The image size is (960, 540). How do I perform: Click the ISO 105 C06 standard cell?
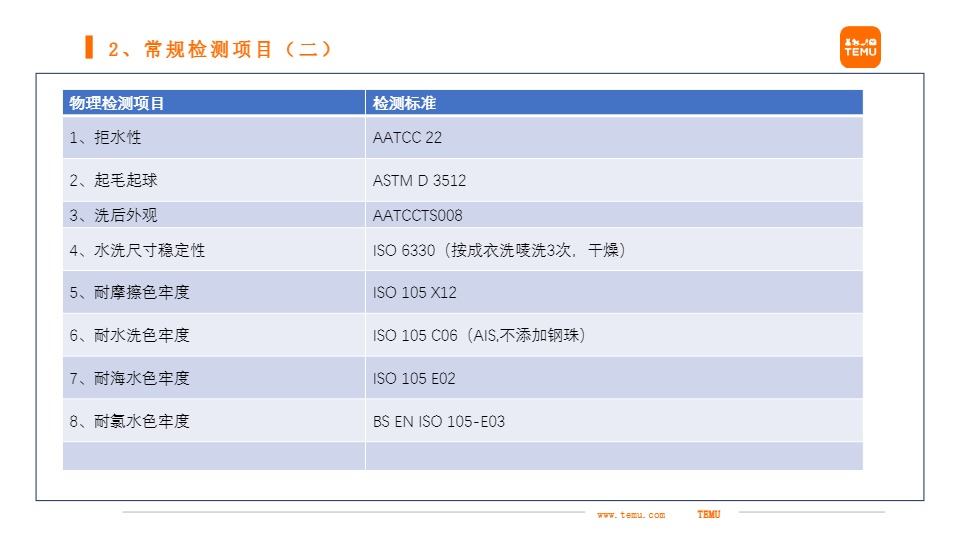(479, 336)
